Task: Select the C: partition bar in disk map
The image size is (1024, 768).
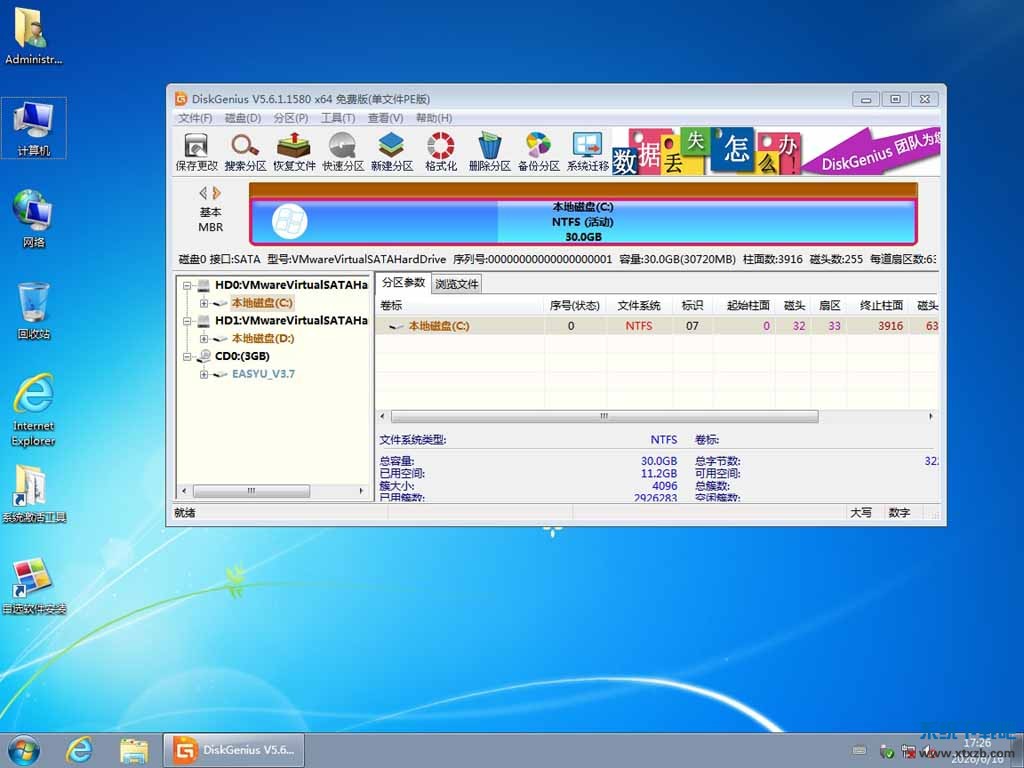Action: 583,222
